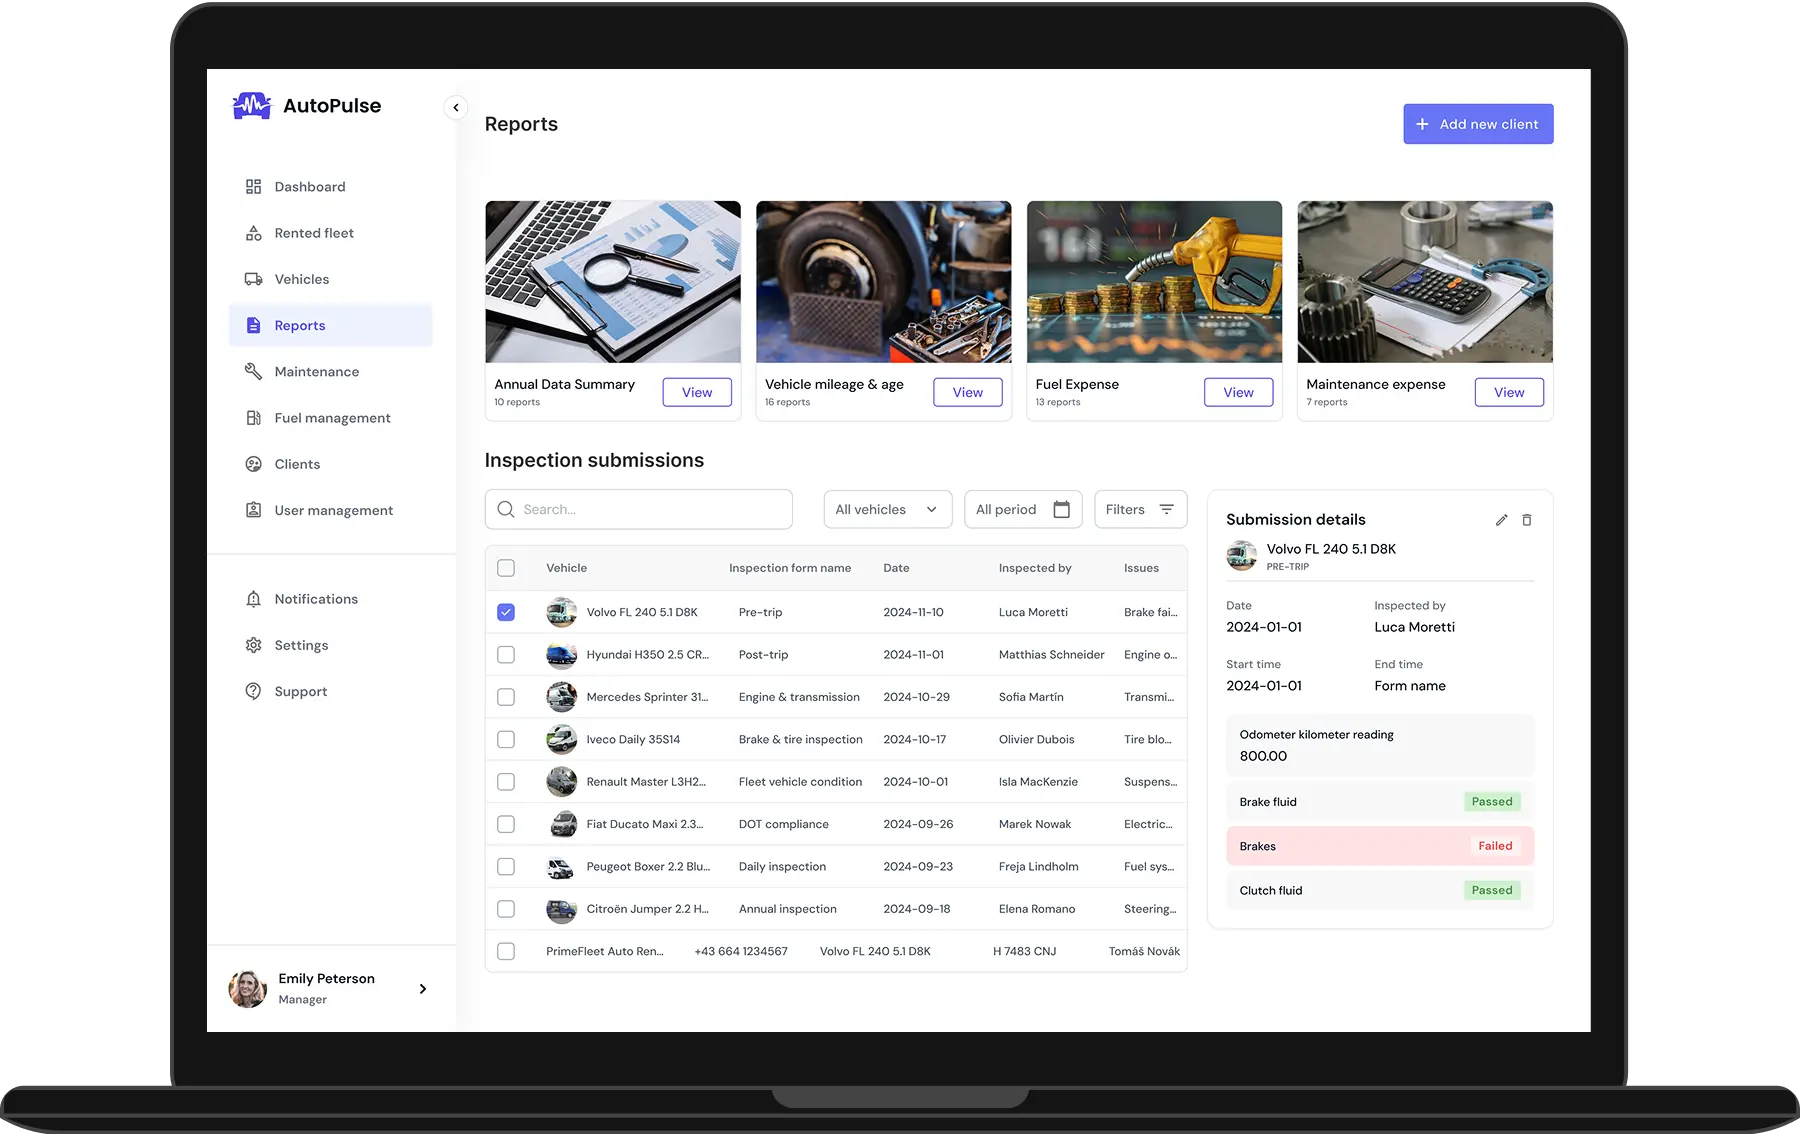Image resolution: width=1800 pixels, height=1134 pixels.
Task: Toggle the select-all checkbox in table header
Action: (506, 568)
